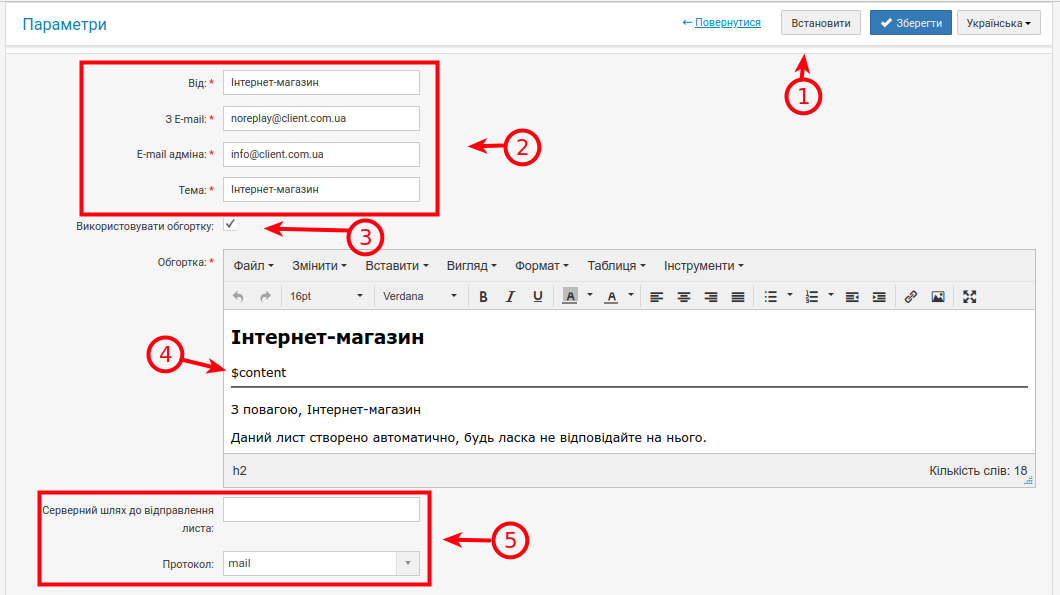Open the Вставити menu
1060x595 pixels.
click(397, 266)
